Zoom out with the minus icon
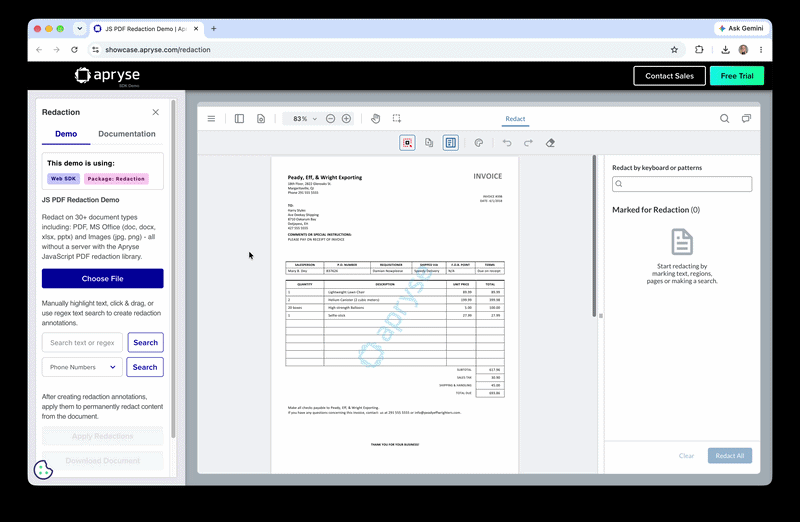Image resolution: width=800 pixels, height=522 pixels. (331, 119)
